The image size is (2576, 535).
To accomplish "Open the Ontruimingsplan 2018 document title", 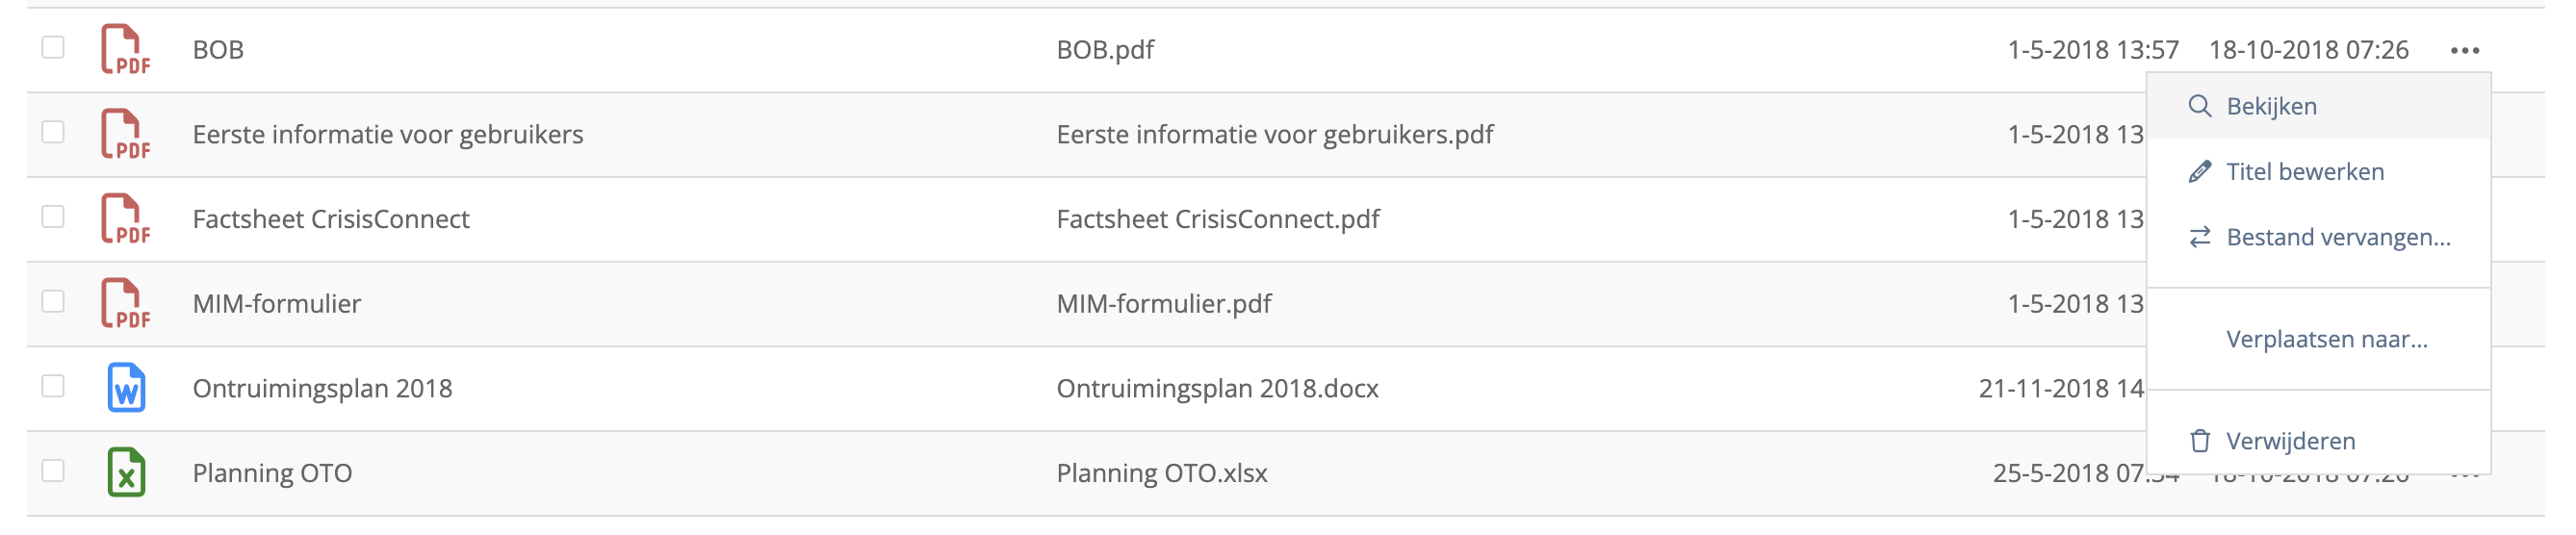I will (322, 389).
